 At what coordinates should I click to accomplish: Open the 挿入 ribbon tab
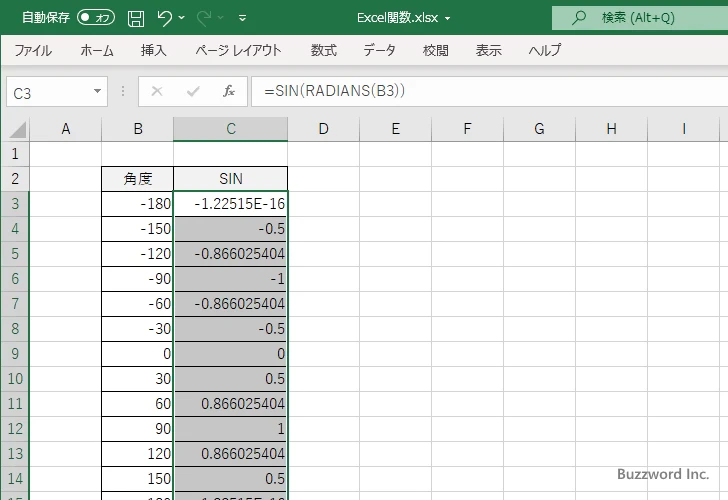[154, 50]
